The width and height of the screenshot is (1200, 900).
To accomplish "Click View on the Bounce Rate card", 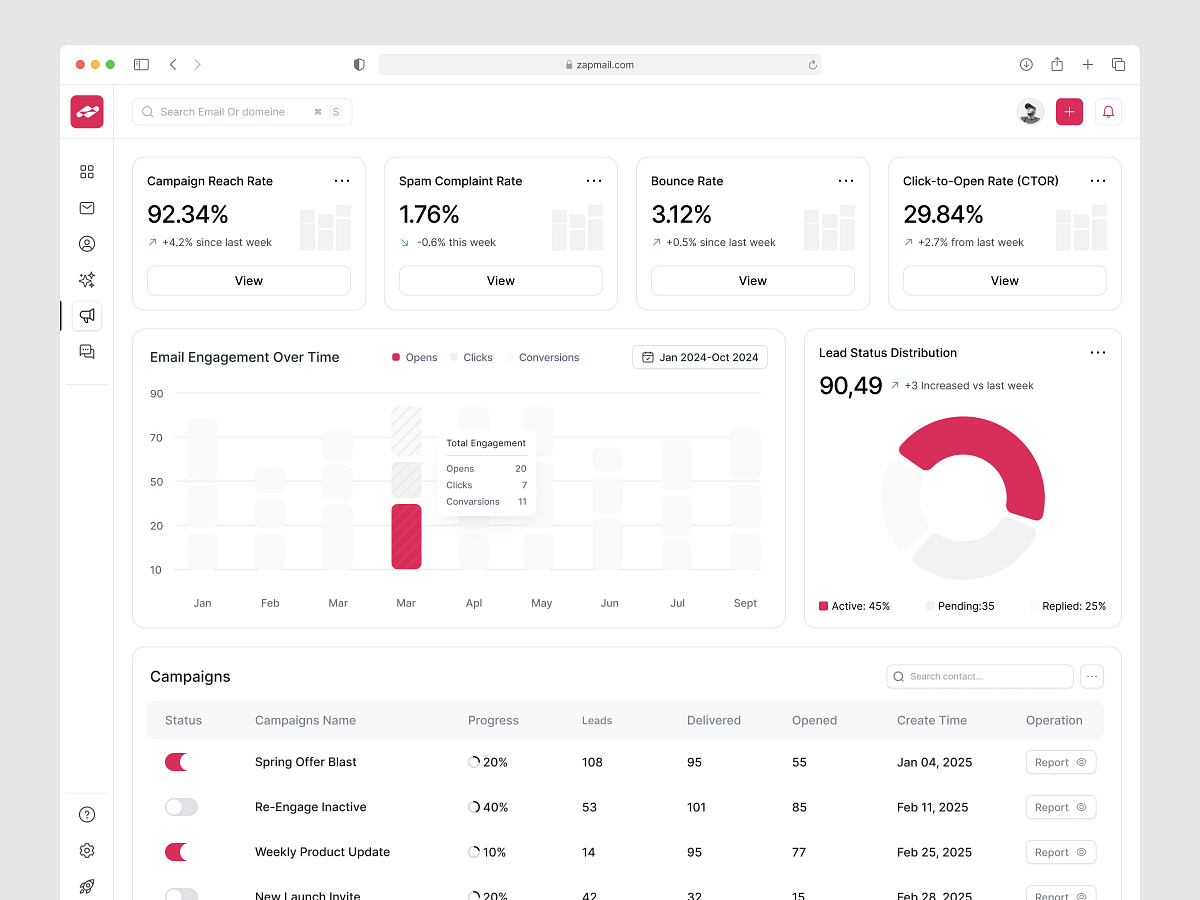I will 752,280.
